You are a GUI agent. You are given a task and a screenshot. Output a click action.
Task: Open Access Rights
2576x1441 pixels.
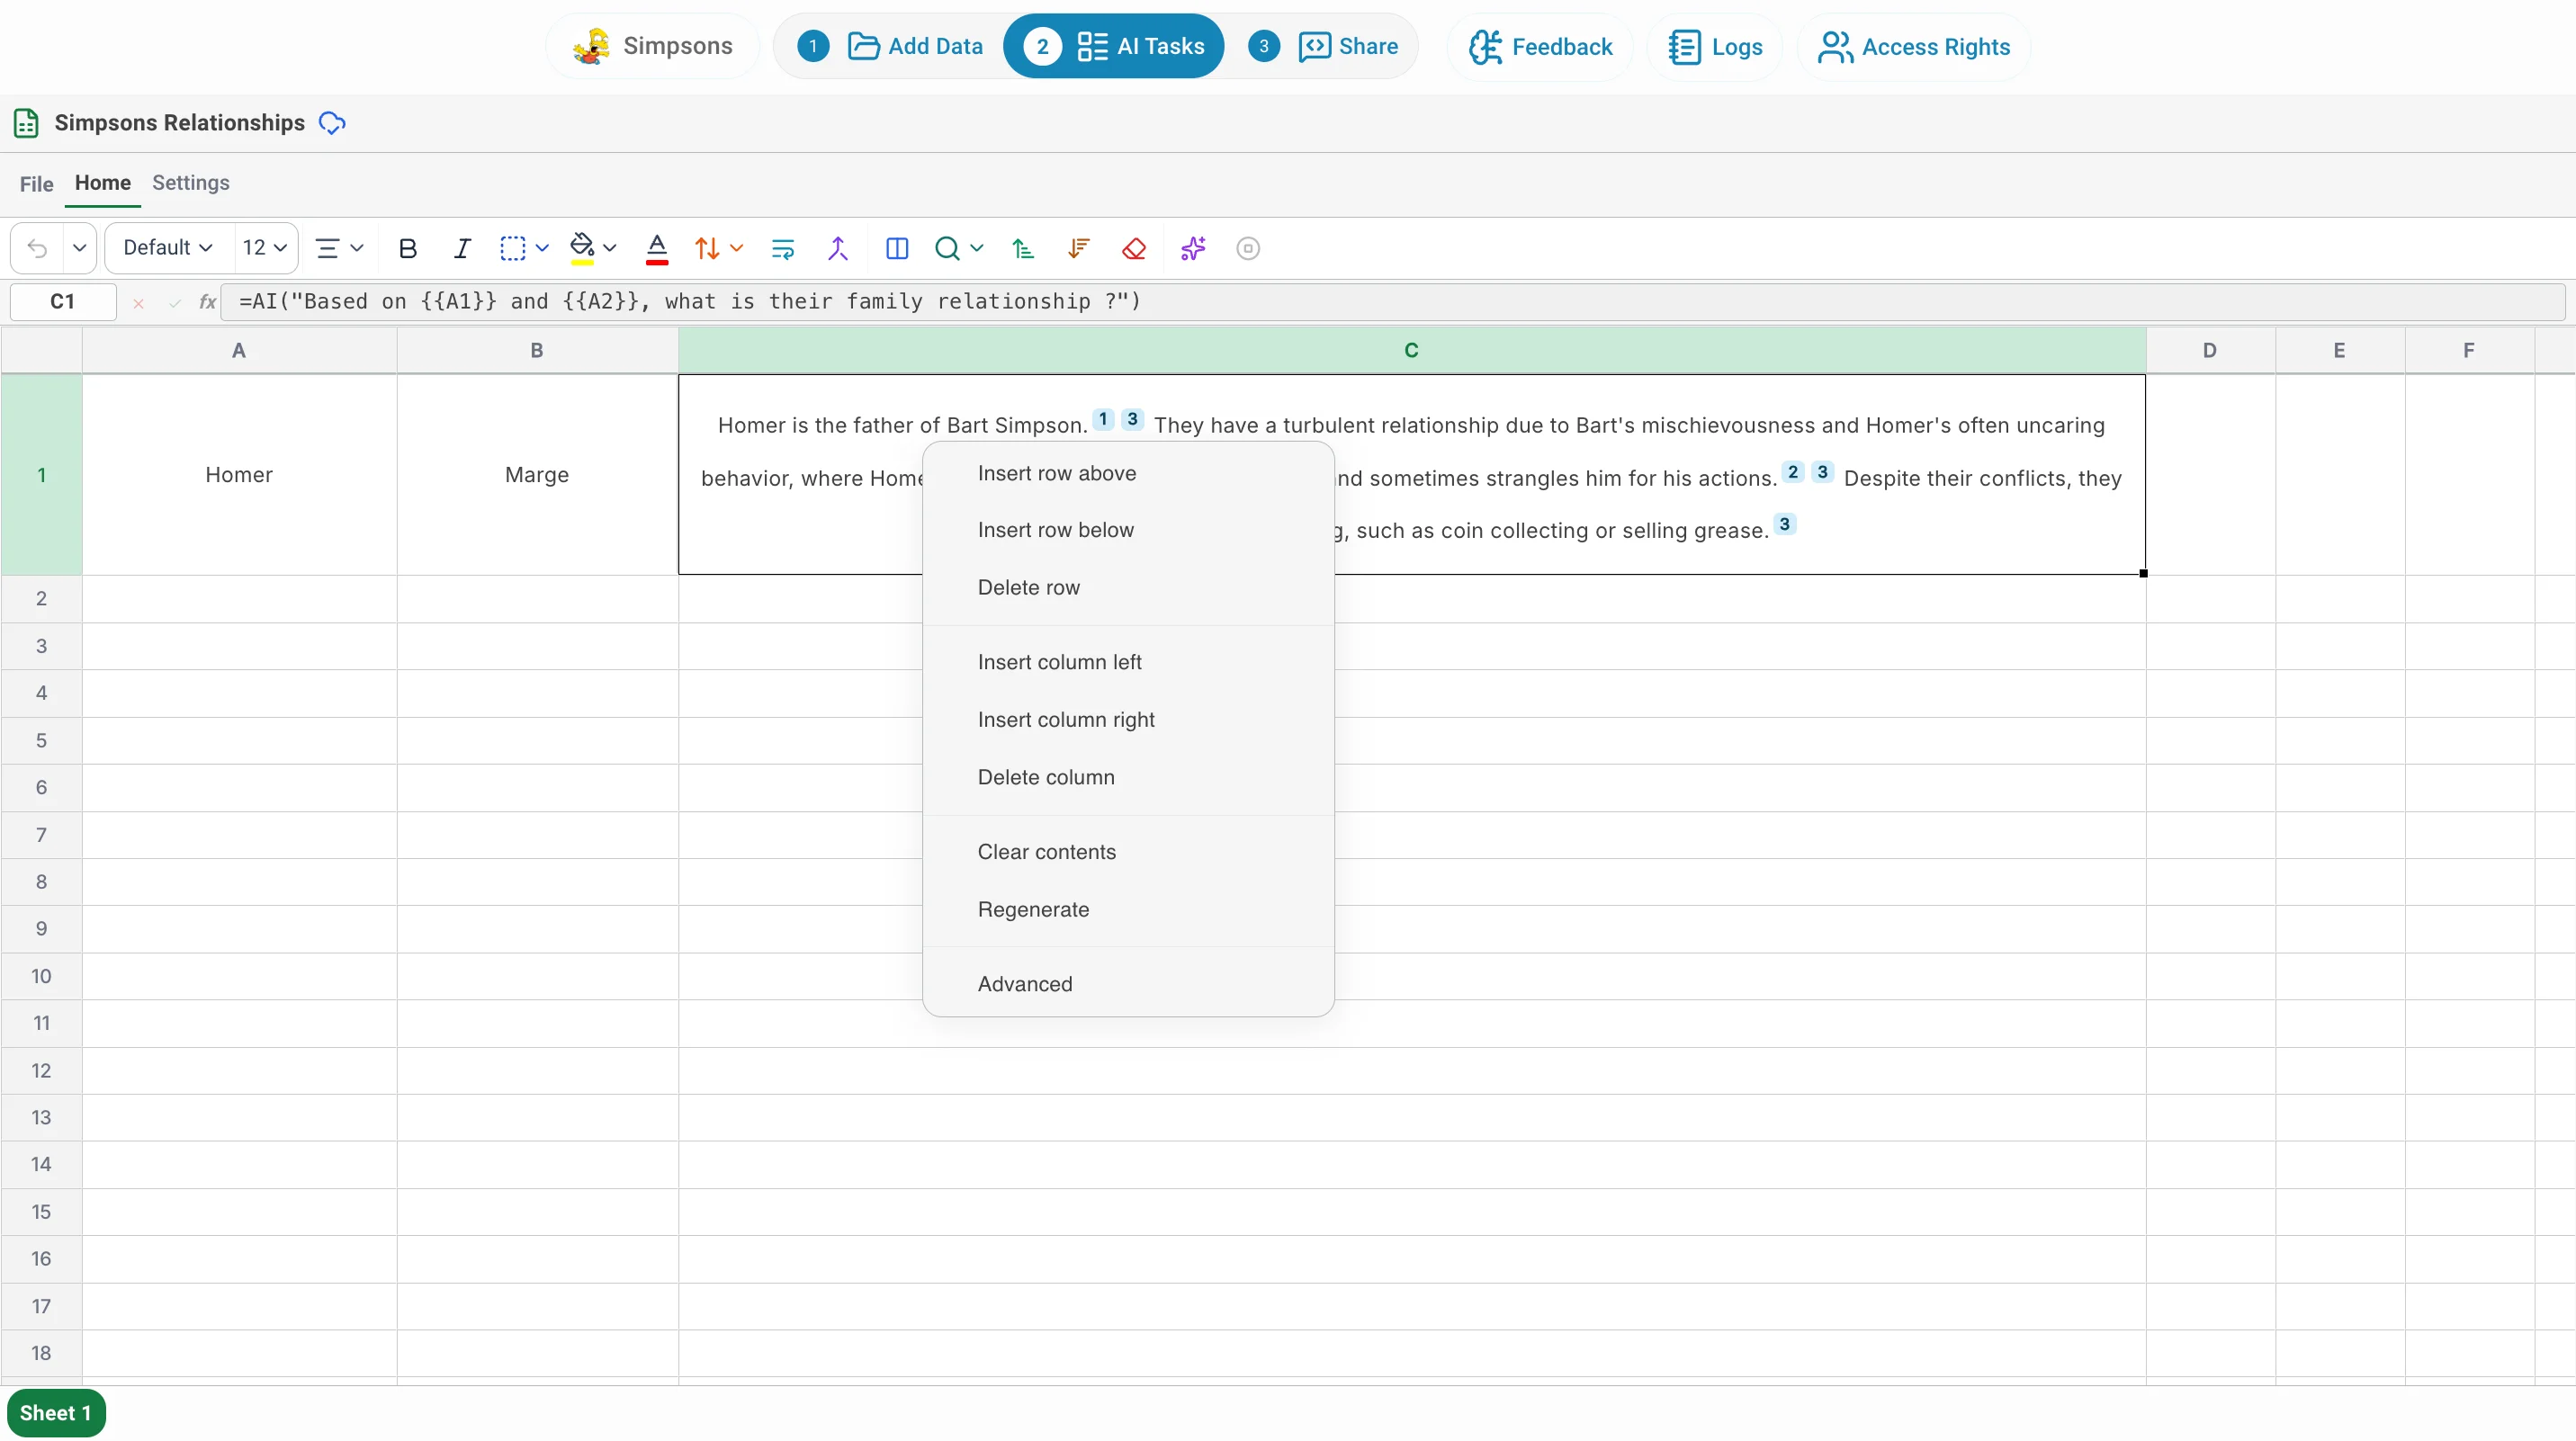tap(1914, 46)
